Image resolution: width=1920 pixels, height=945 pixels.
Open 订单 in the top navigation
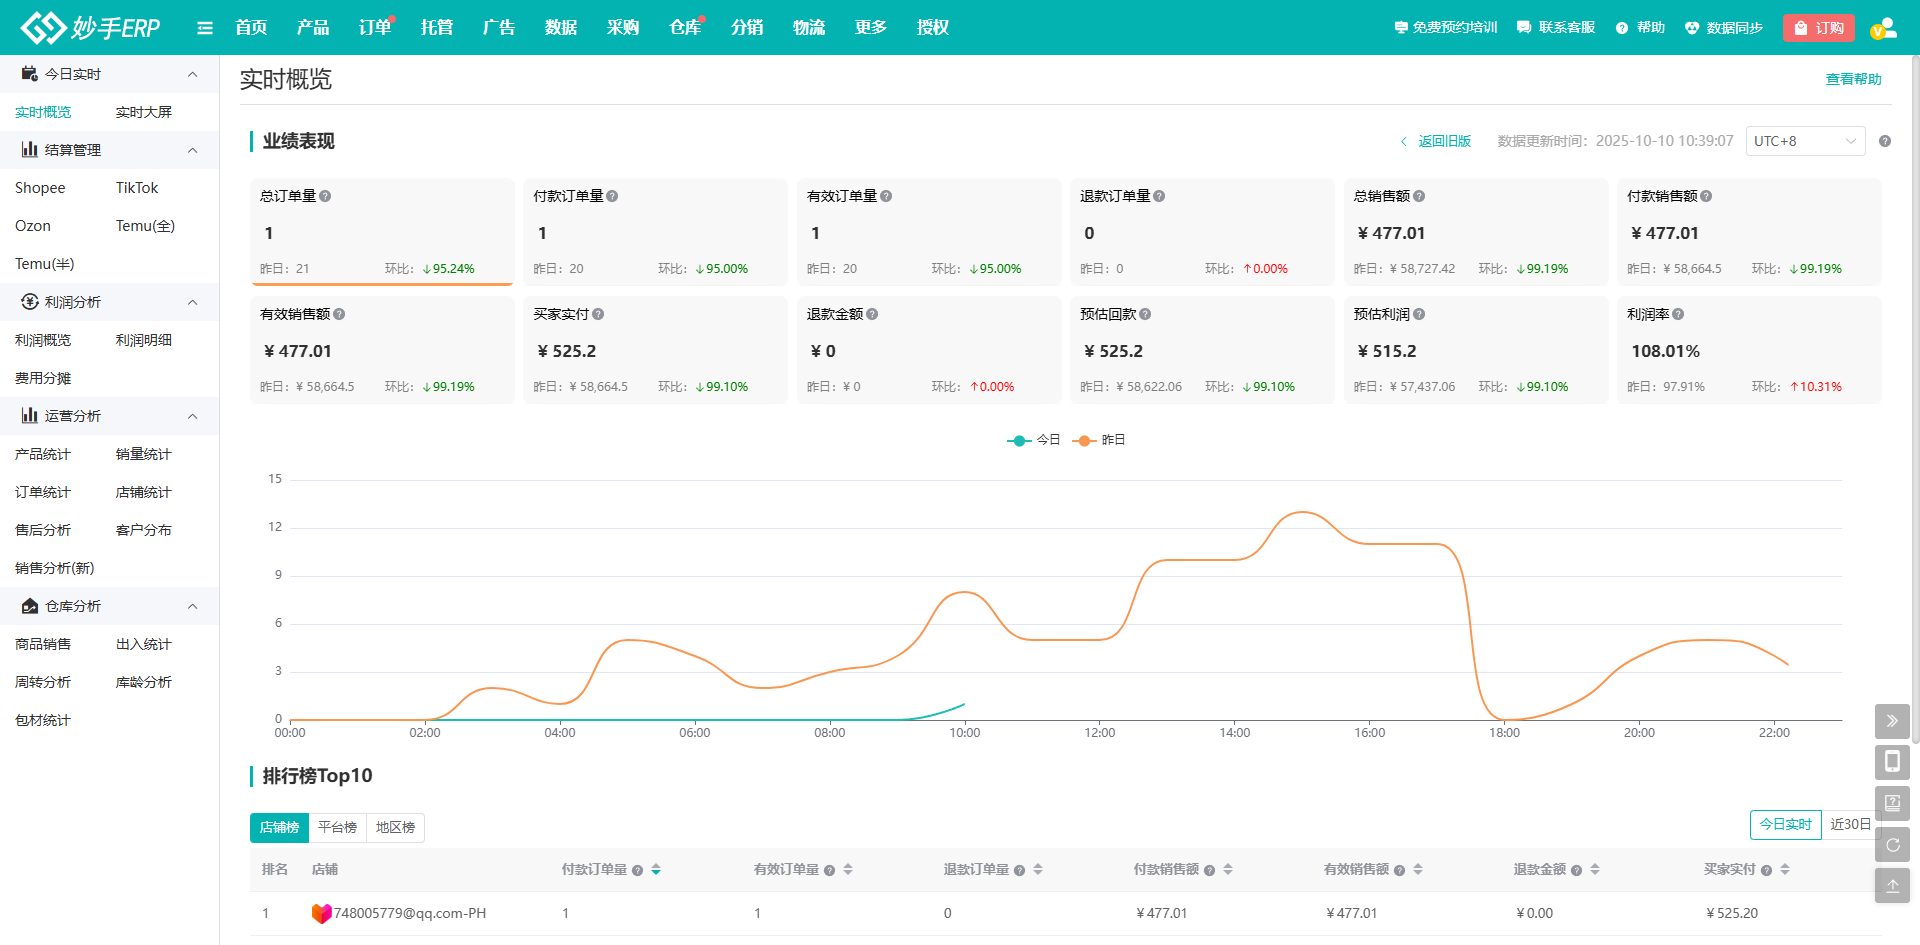pos(375,28)
